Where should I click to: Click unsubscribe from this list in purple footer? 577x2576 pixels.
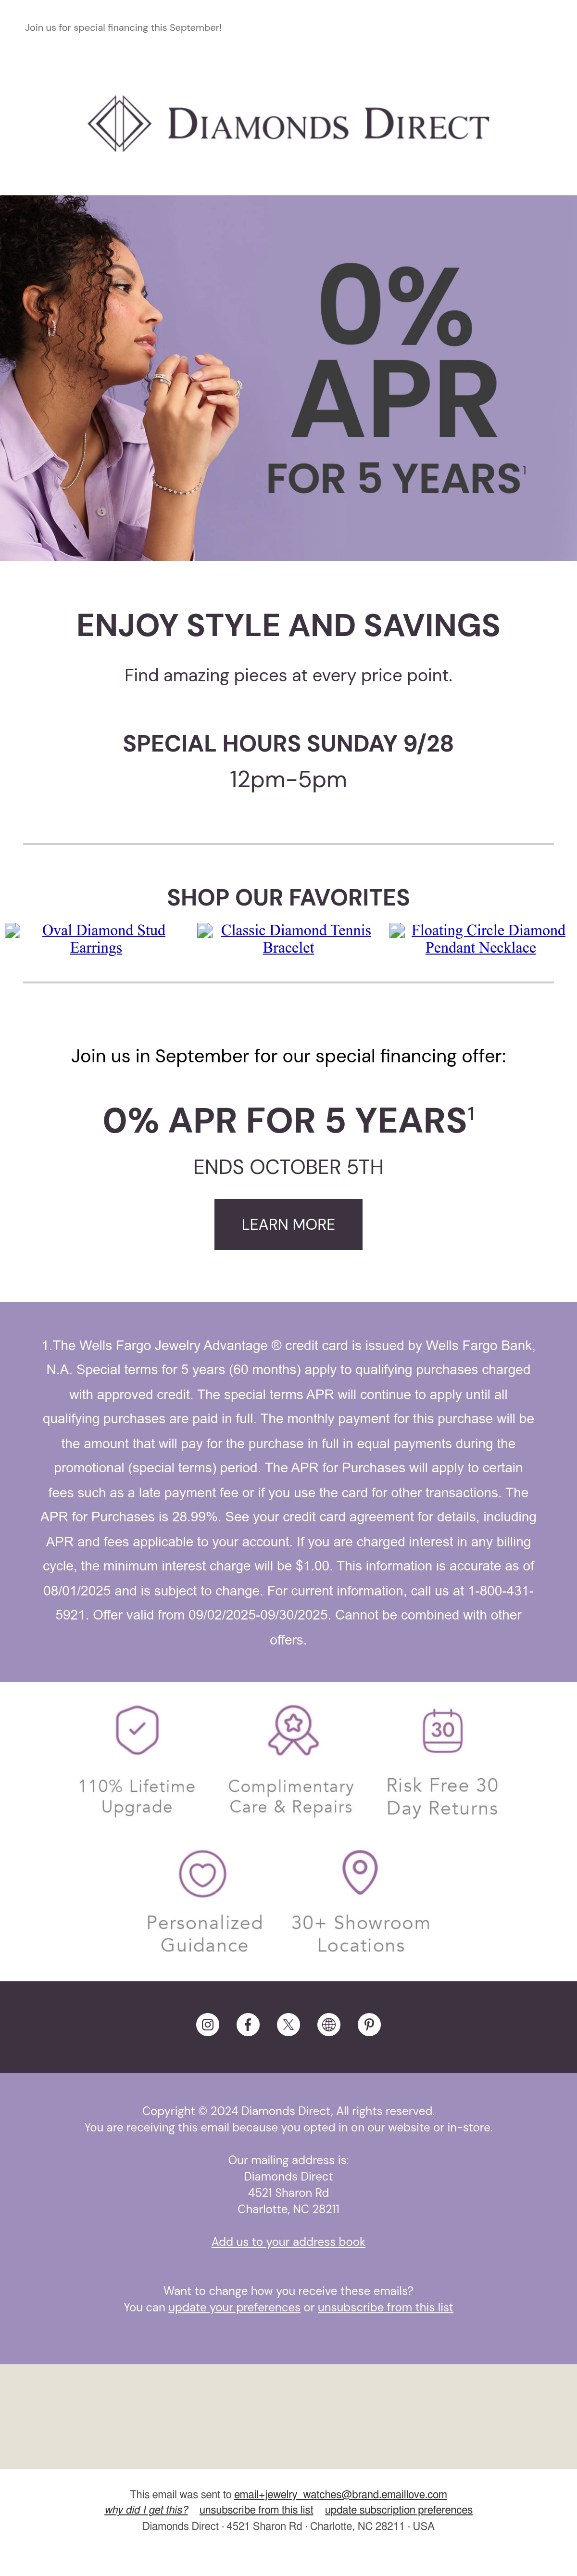385,2307
